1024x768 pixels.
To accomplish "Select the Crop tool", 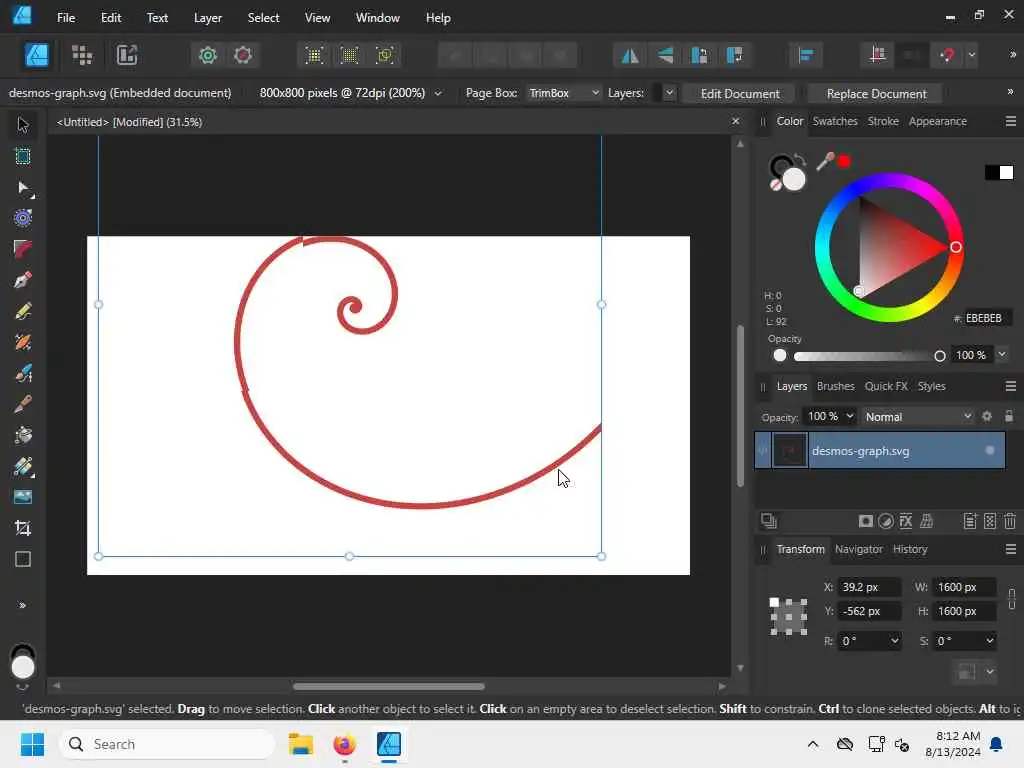I will (x=23, y=528).
